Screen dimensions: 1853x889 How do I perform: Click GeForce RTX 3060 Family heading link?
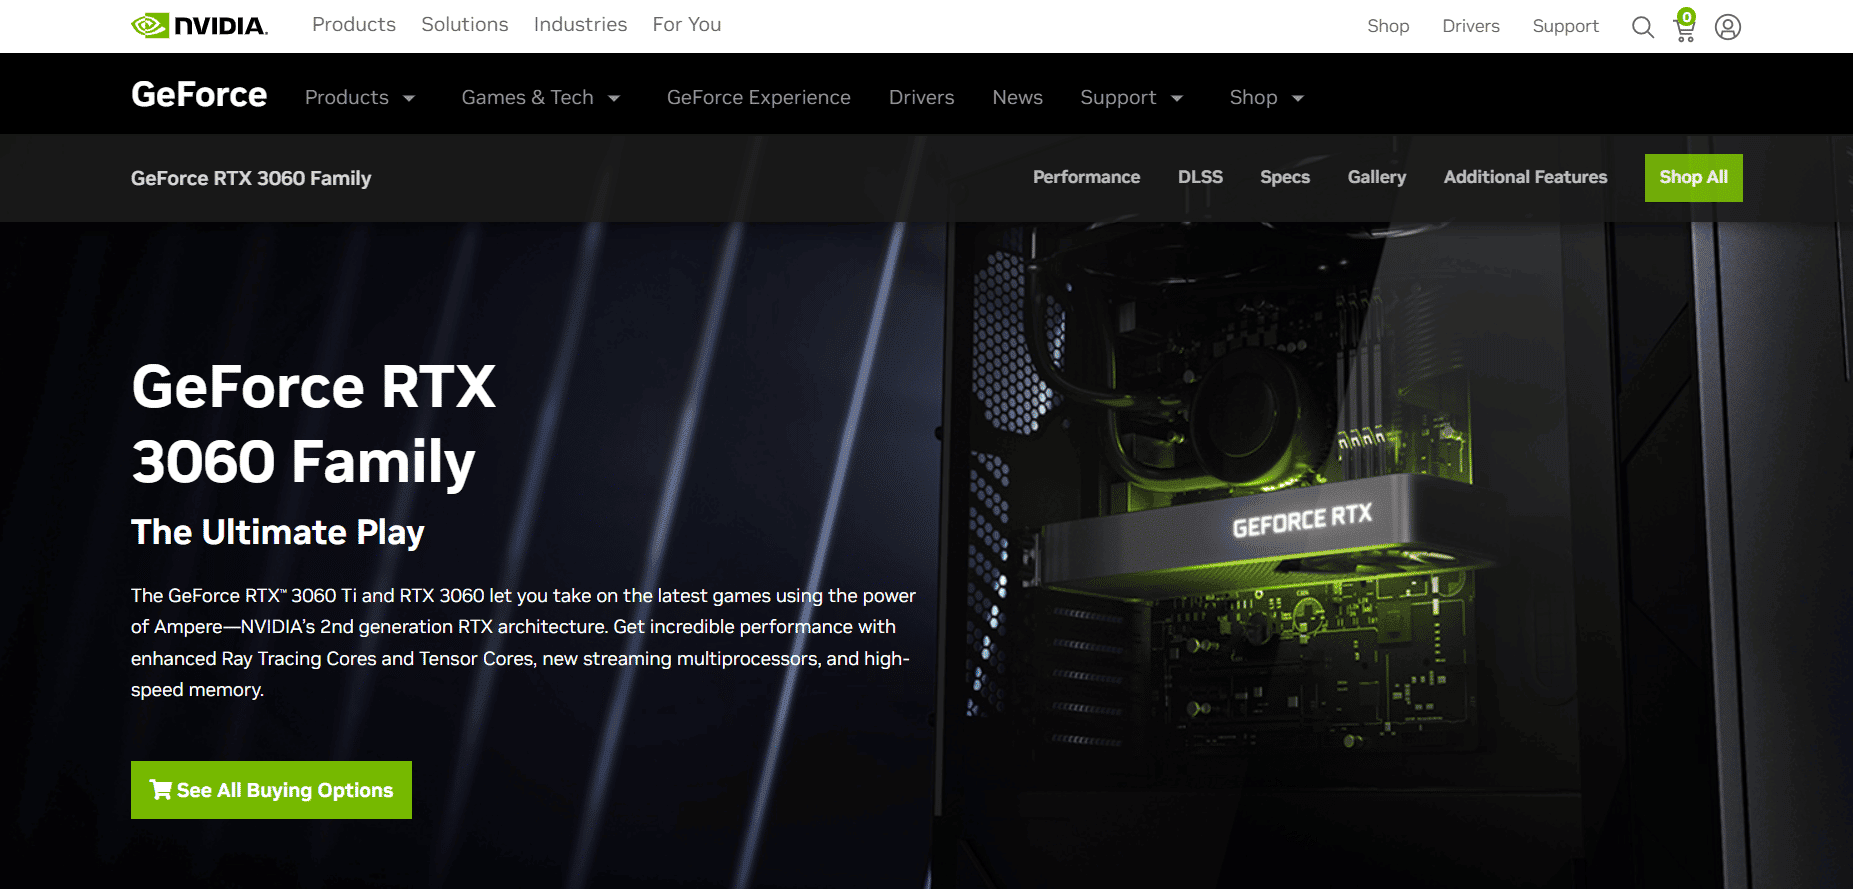coord(251,178)
